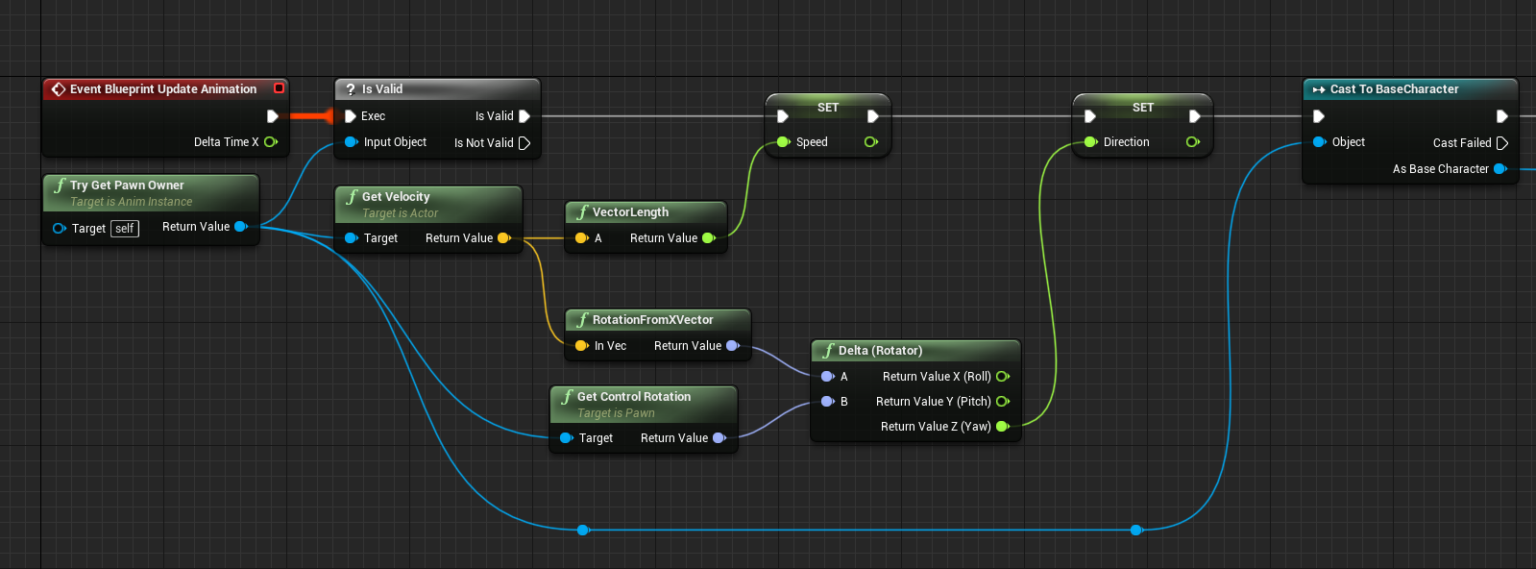1536x569 pixels.
Task: Click the Get Velocity Return Value pin
Action: [x=503, y=238]
